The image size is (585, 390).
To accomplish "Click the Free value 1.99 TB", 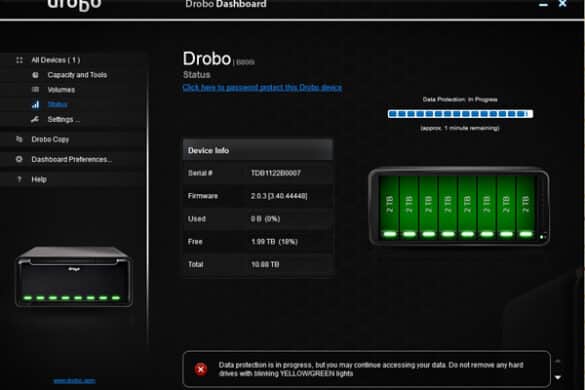I will [274, 242].
